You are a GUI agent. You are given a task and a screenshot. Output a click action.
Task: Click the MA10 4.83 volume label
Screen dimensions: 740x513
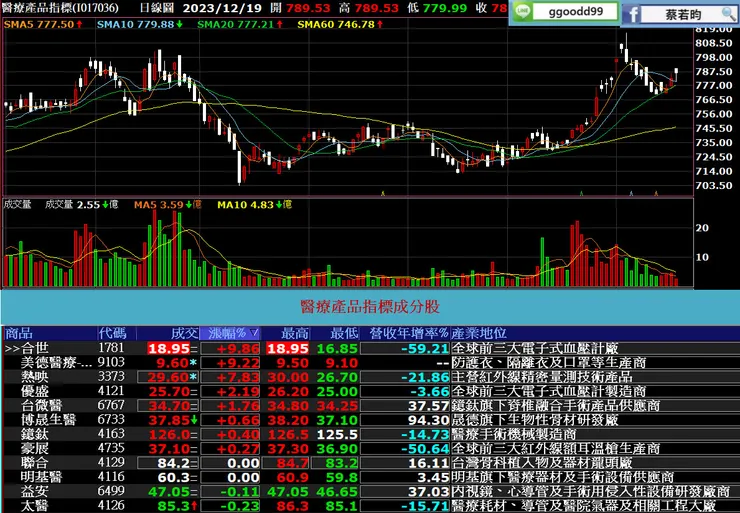click(254, 205)
